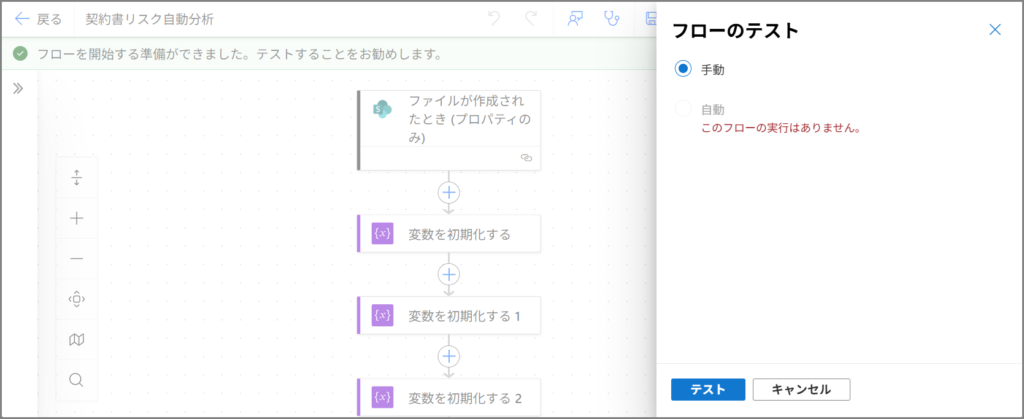Click the expand/collapse vertical arrows icon
Screen dimensions: 1024x419
[x=77, y=178]
